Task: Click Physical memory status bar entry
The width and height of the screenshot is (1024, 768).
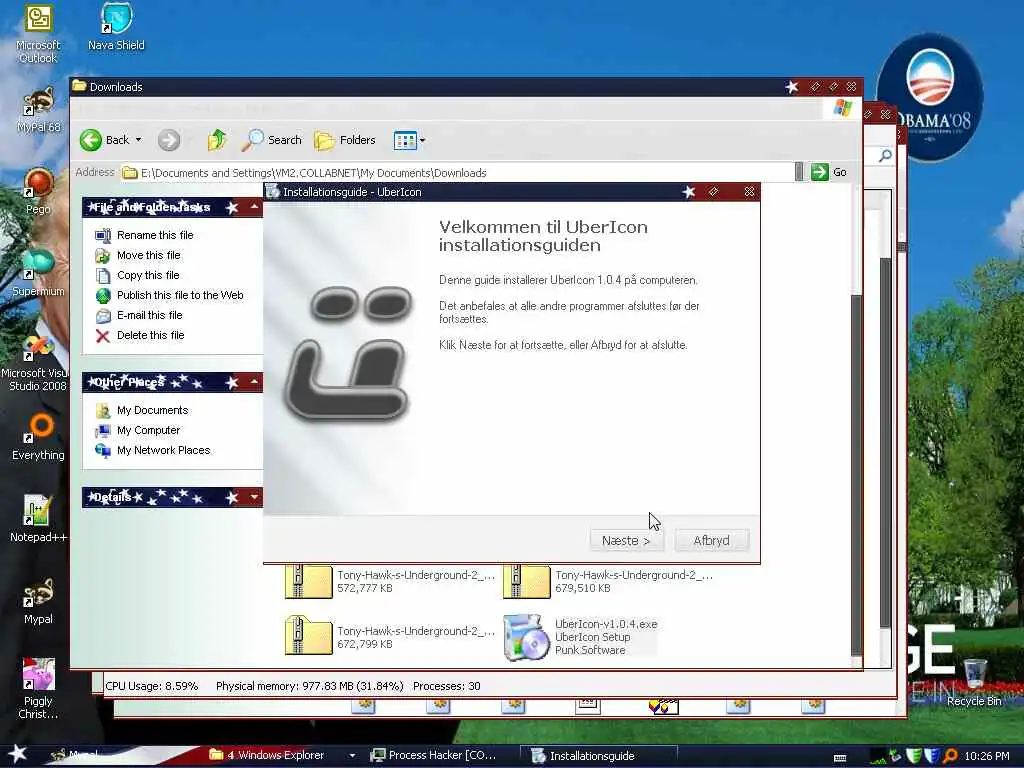Action: pyautogui.click(x=310, y=686)
